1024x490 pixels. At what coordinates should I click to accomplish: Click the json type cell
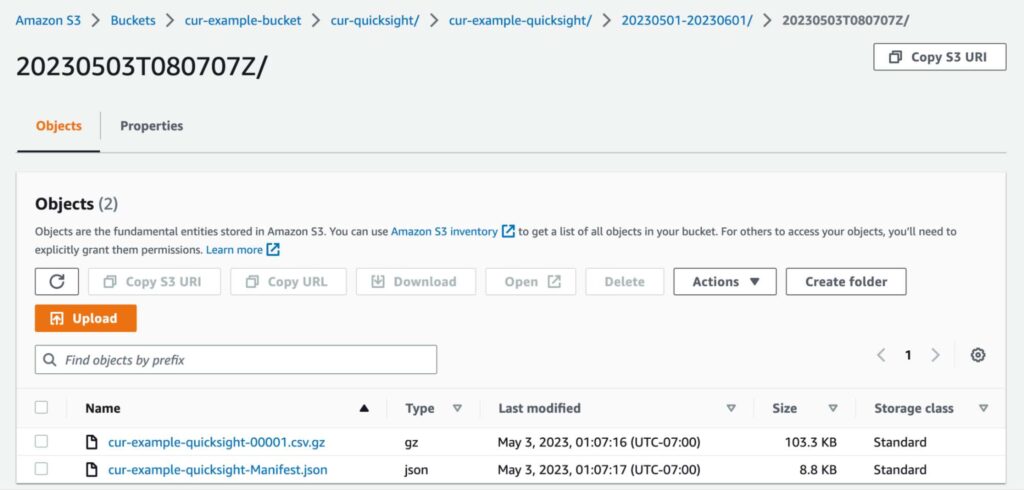pyautogui.click(x=417, y=470)
